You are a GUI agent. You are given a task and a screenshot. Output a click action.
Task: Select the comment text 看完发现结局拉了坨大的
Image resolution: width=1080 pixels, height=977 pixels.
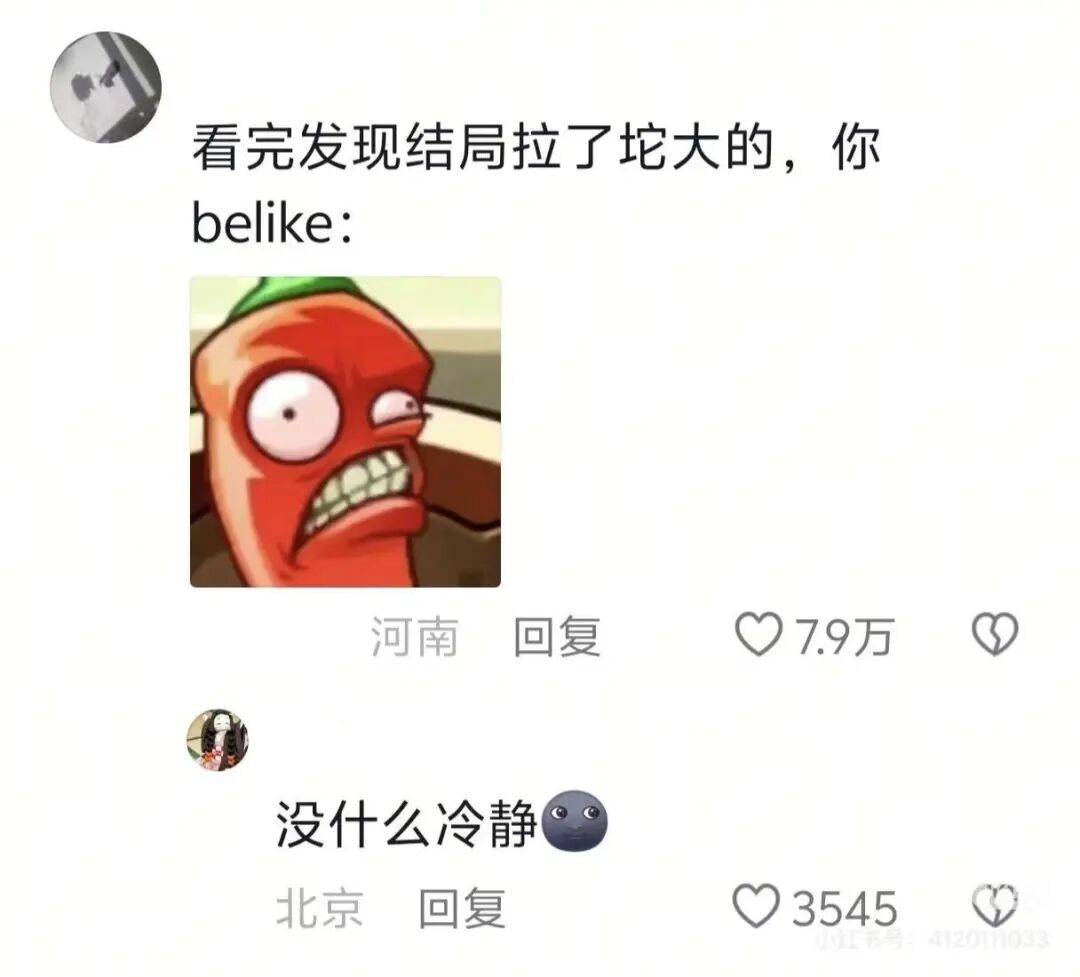(482, 147)
